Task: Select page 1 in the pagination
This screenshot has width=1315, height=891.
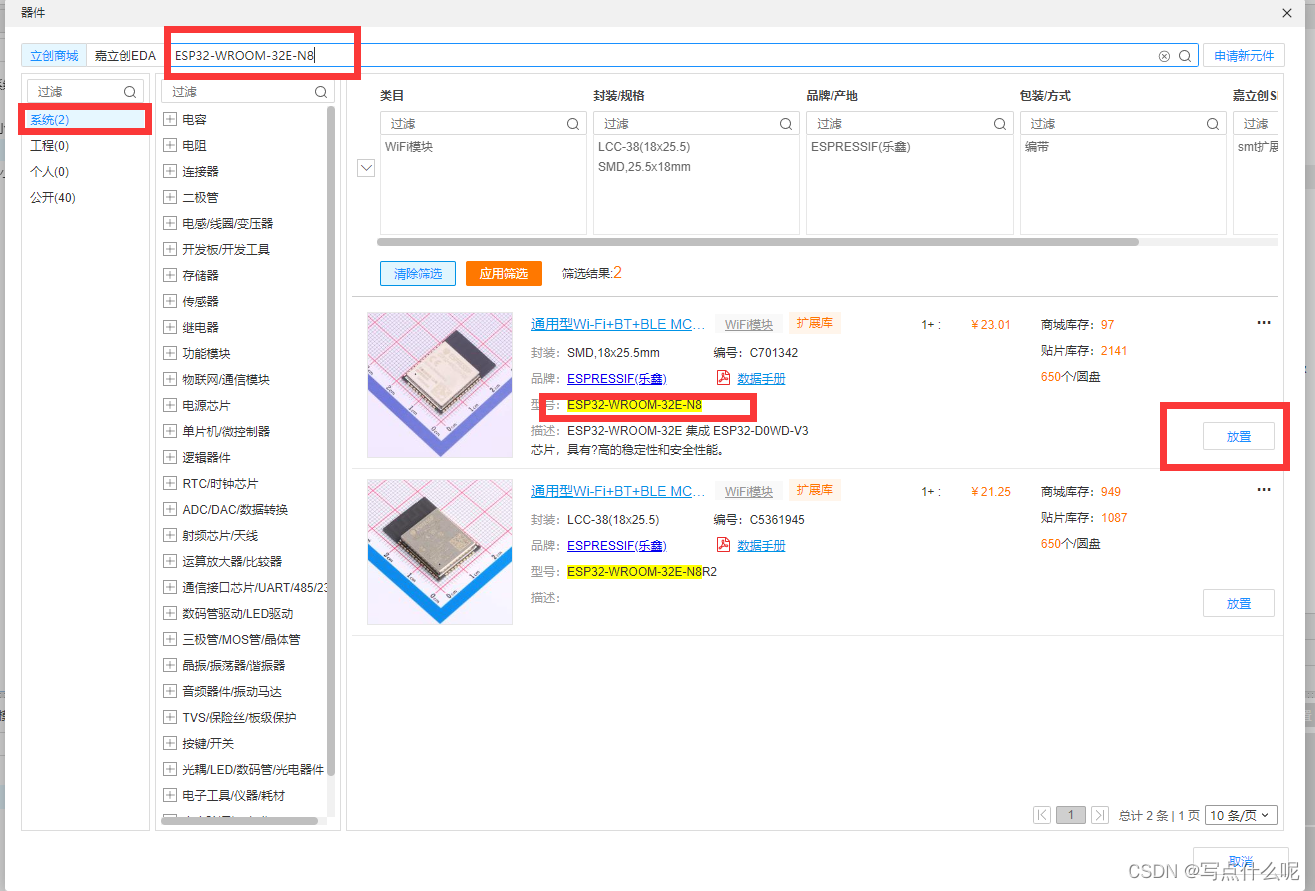Action: [x=1071, y=815]
